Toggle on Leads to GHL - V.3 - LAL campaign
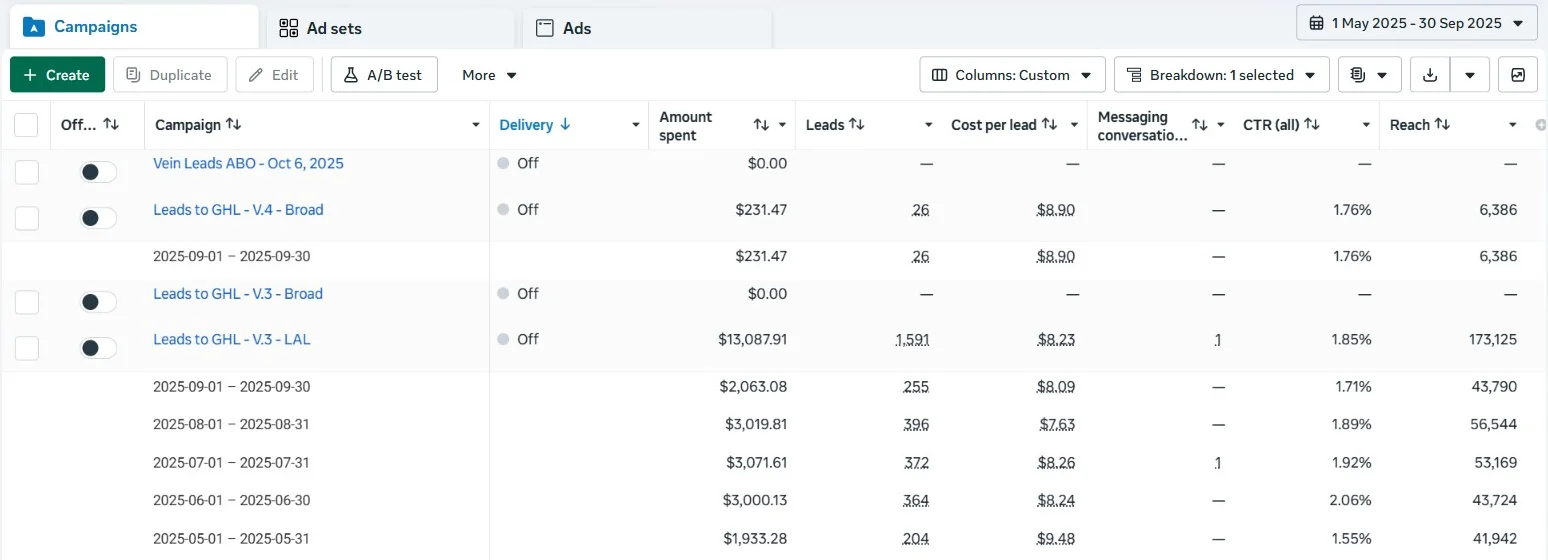Viewport: 1548px width, 560px height. (98, 348)
